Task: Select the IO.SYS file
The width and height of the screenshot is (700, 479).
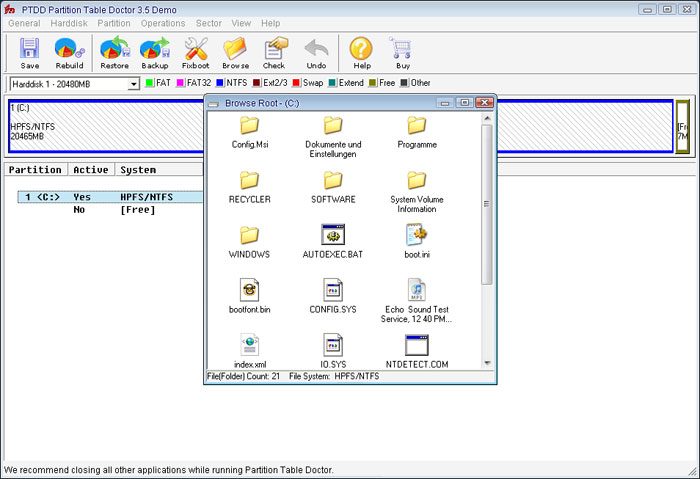Action: click(333, 351)
